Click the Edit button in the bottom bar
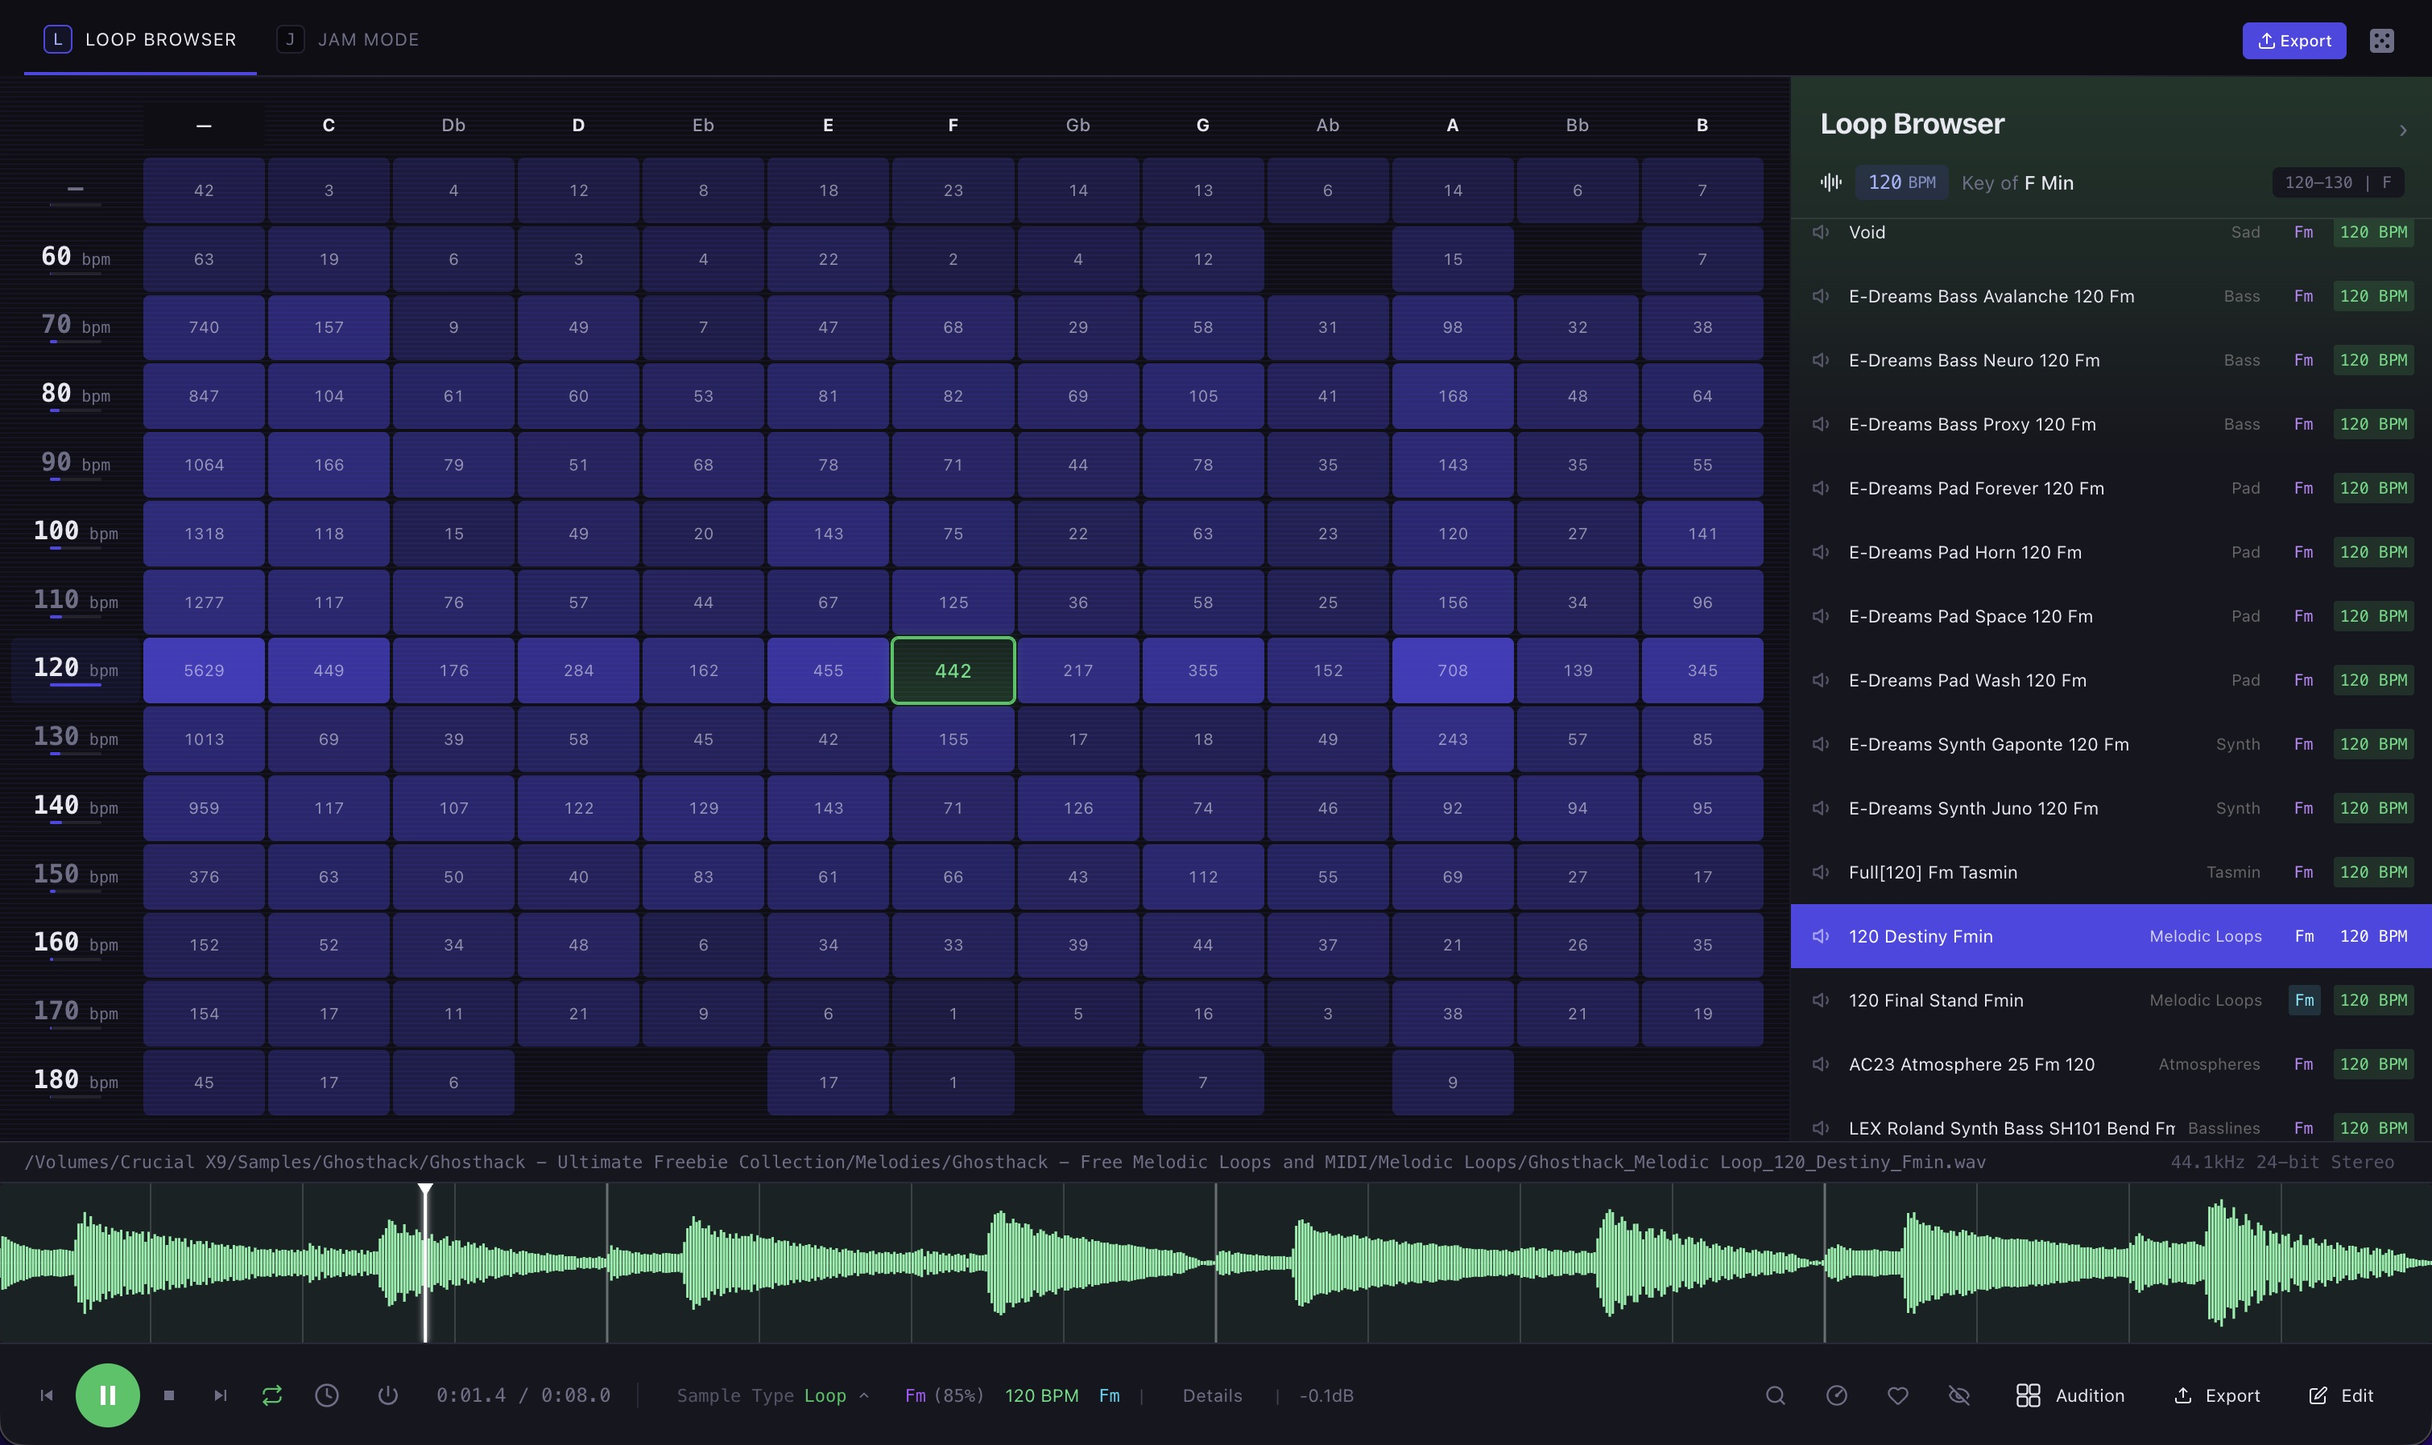The image size is (2432, 1445). [2341, 1395]
